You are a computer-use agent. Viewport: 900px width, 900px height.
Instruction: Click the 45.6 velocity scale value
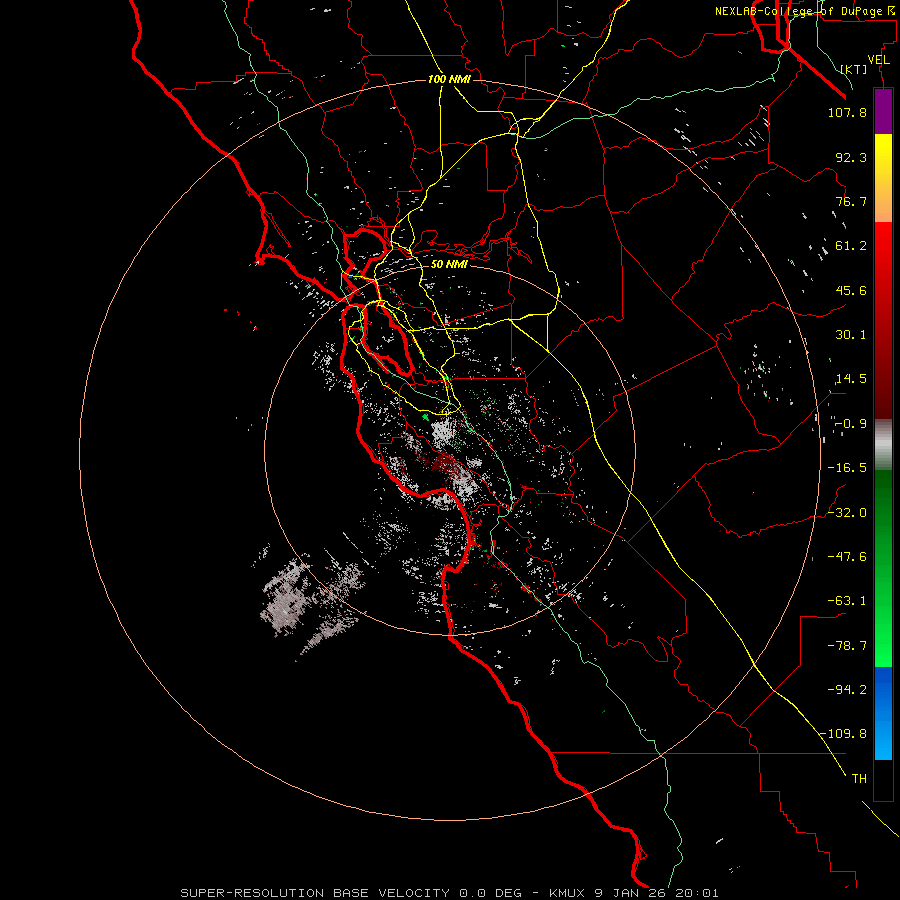(x=851, y=290)
